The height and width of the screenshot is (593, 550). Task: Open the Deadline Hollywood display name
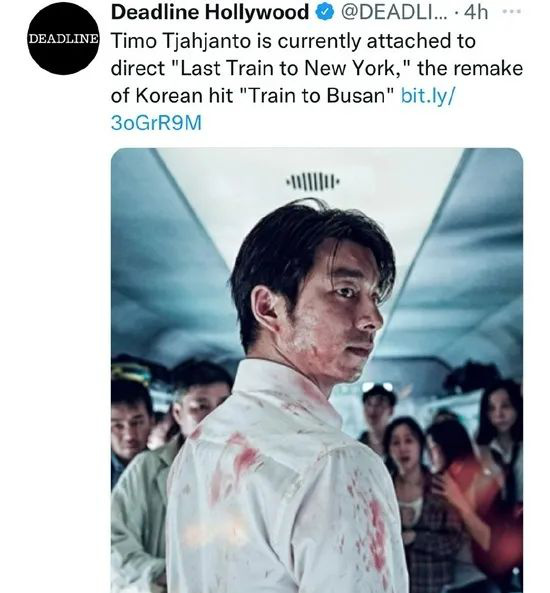(x=210, y=12)
